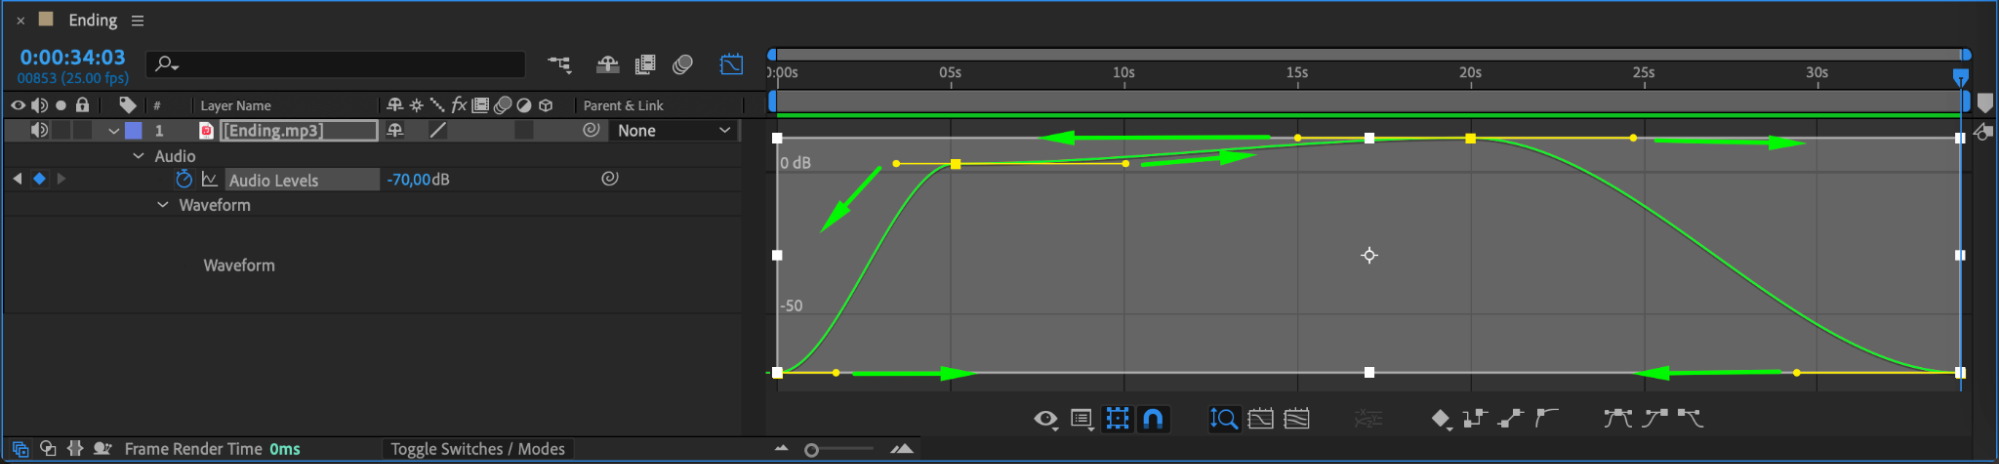Go to next Audio Levels keyframe

click(x=61, y=179)
